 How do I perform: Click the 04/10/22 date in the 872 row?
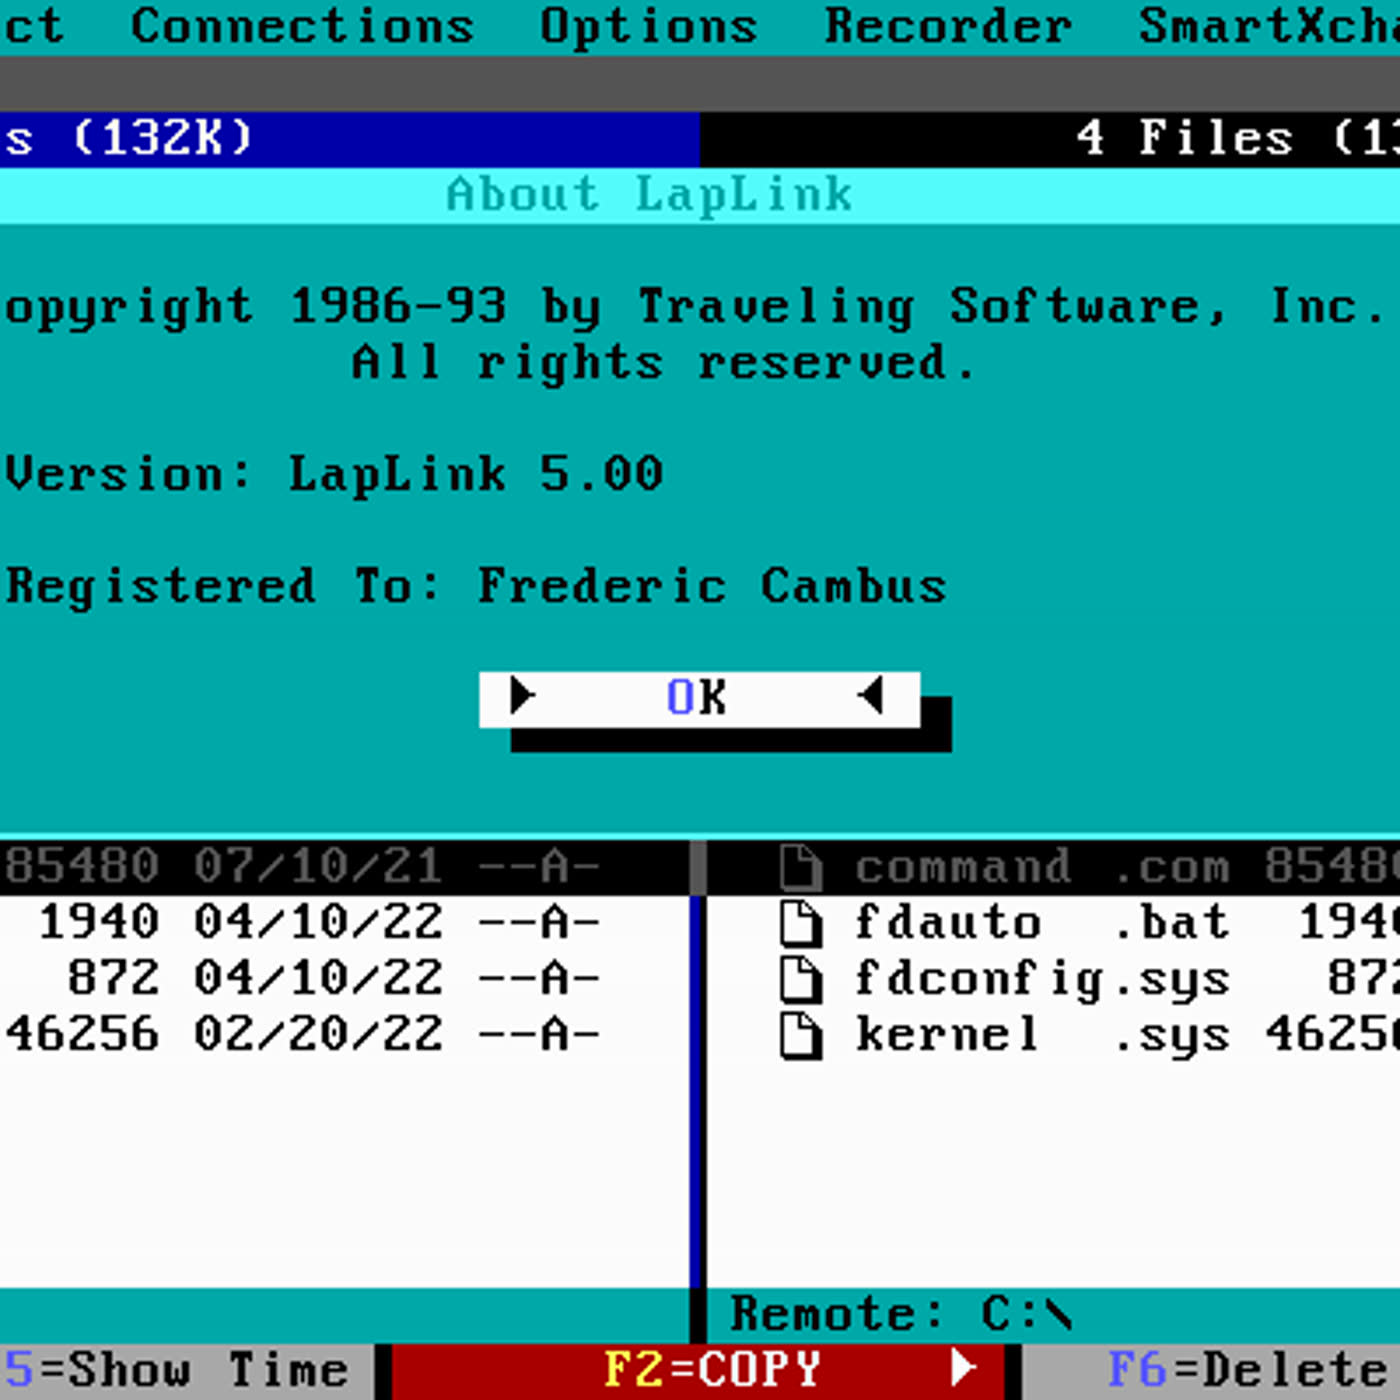click(x=318, y=978)
